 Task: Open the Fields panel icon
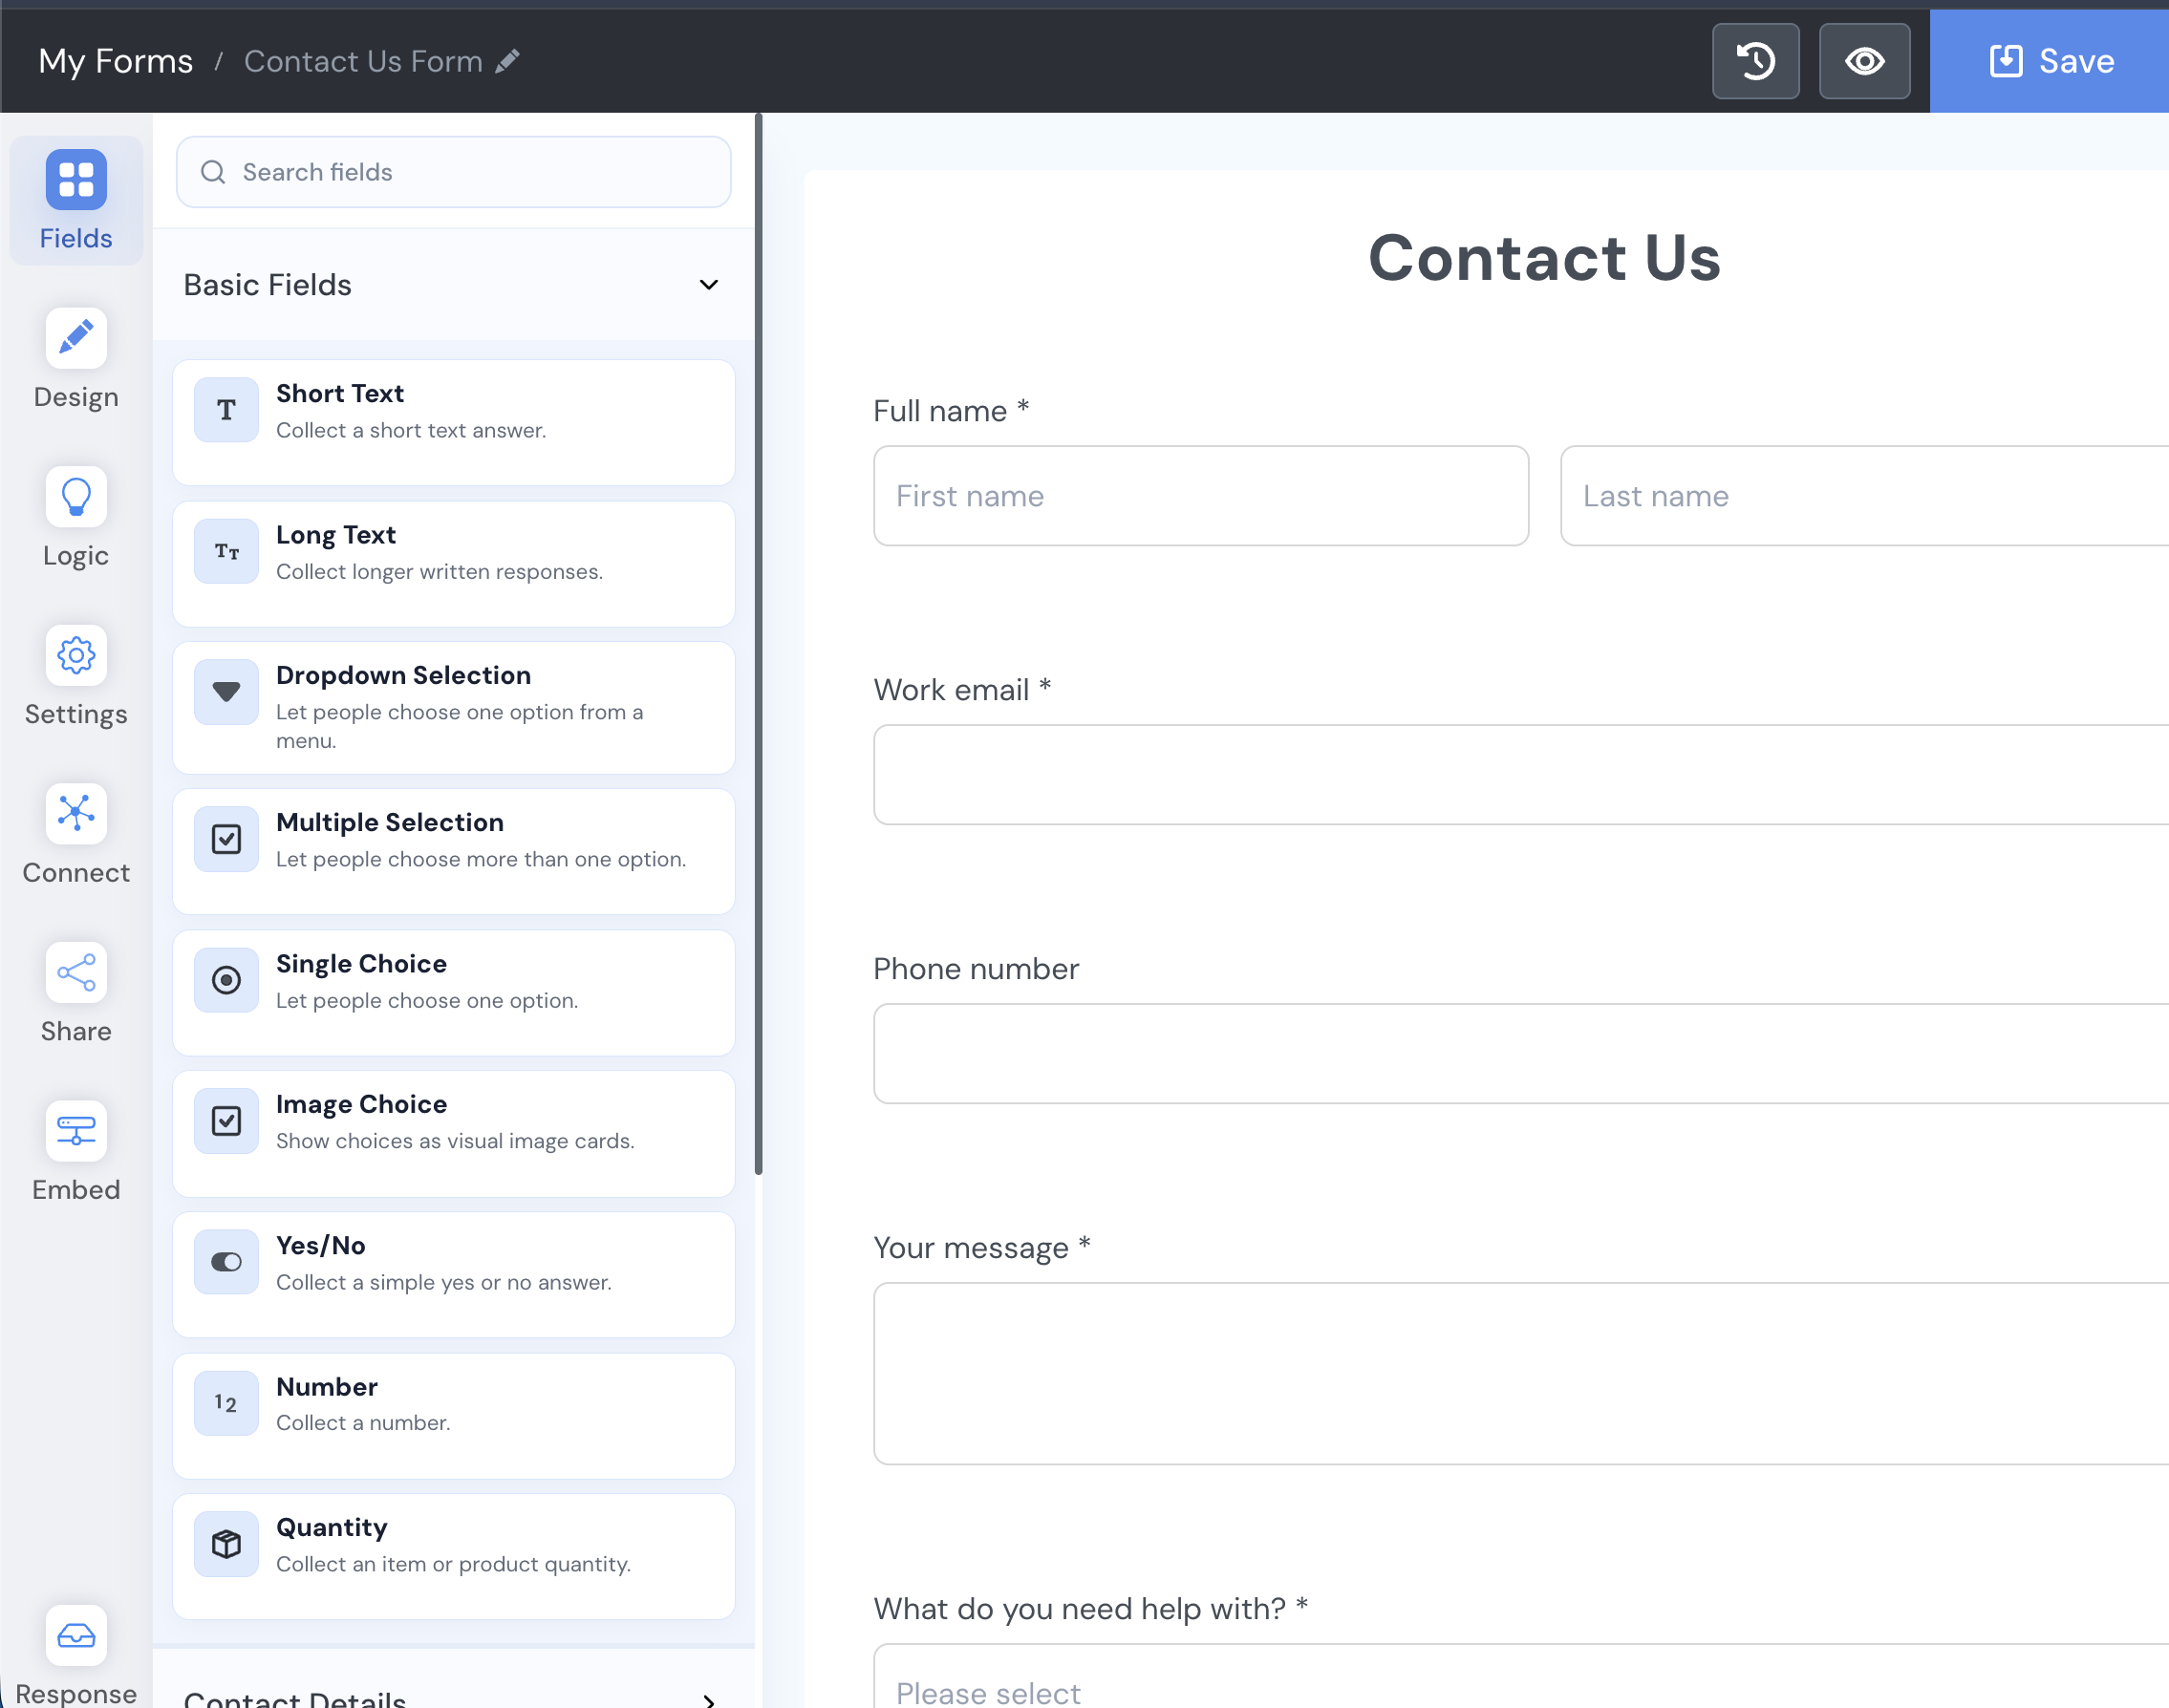76,179
